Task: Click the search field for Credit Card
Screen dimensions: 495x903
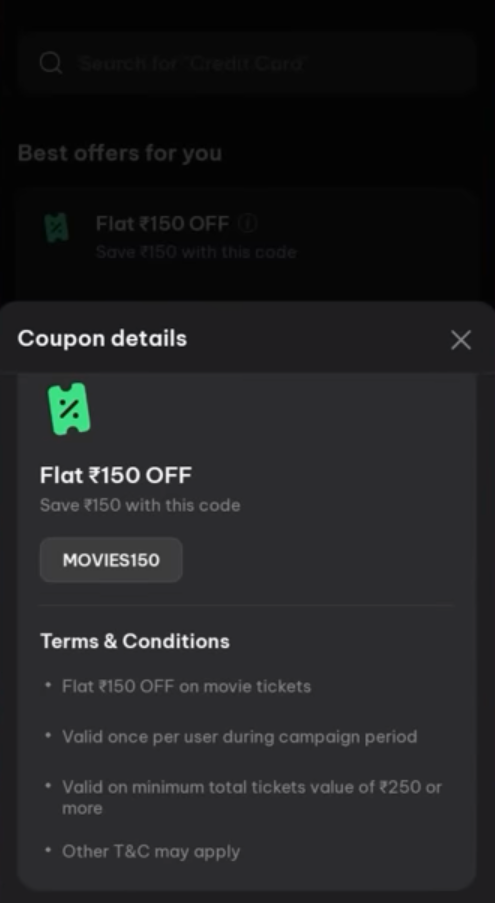Action: click(248, 62)
